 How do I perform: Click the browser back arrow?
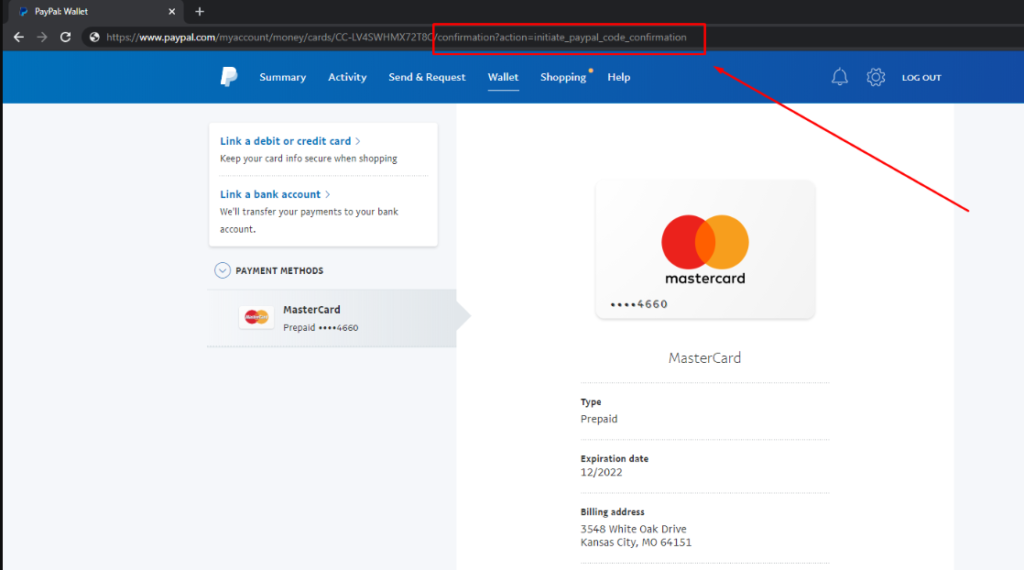[18, 37]
